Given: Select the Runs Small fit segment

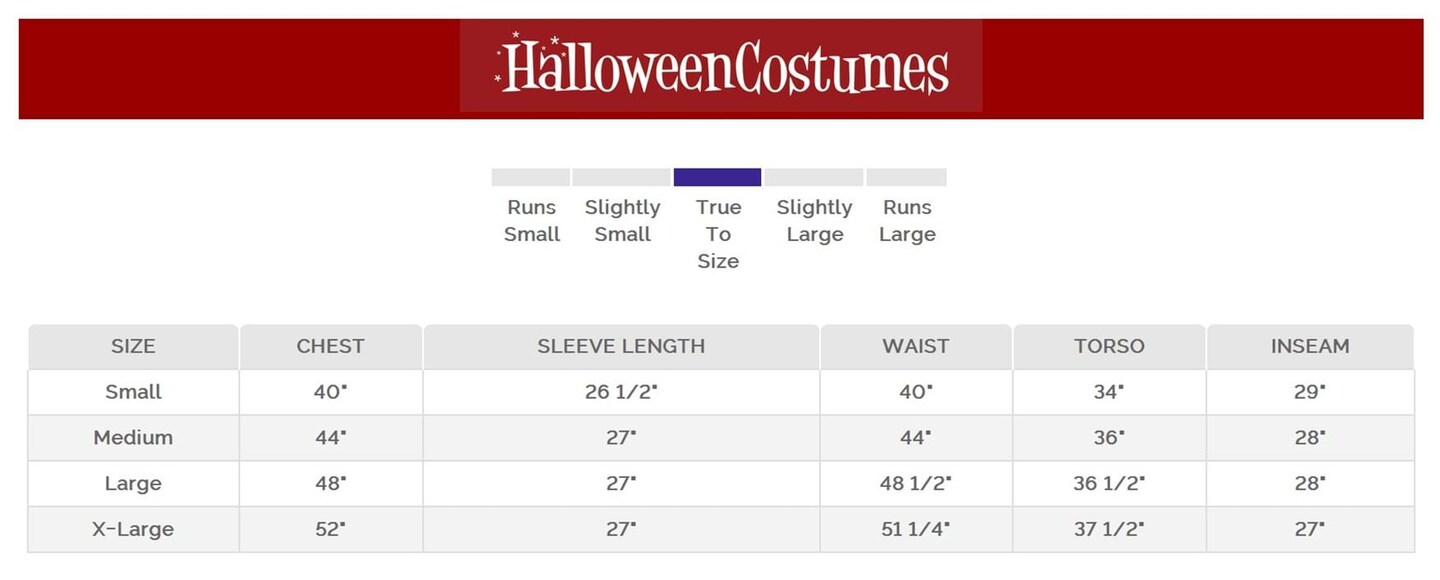Looking at the screenshot, I should [530, 177].
